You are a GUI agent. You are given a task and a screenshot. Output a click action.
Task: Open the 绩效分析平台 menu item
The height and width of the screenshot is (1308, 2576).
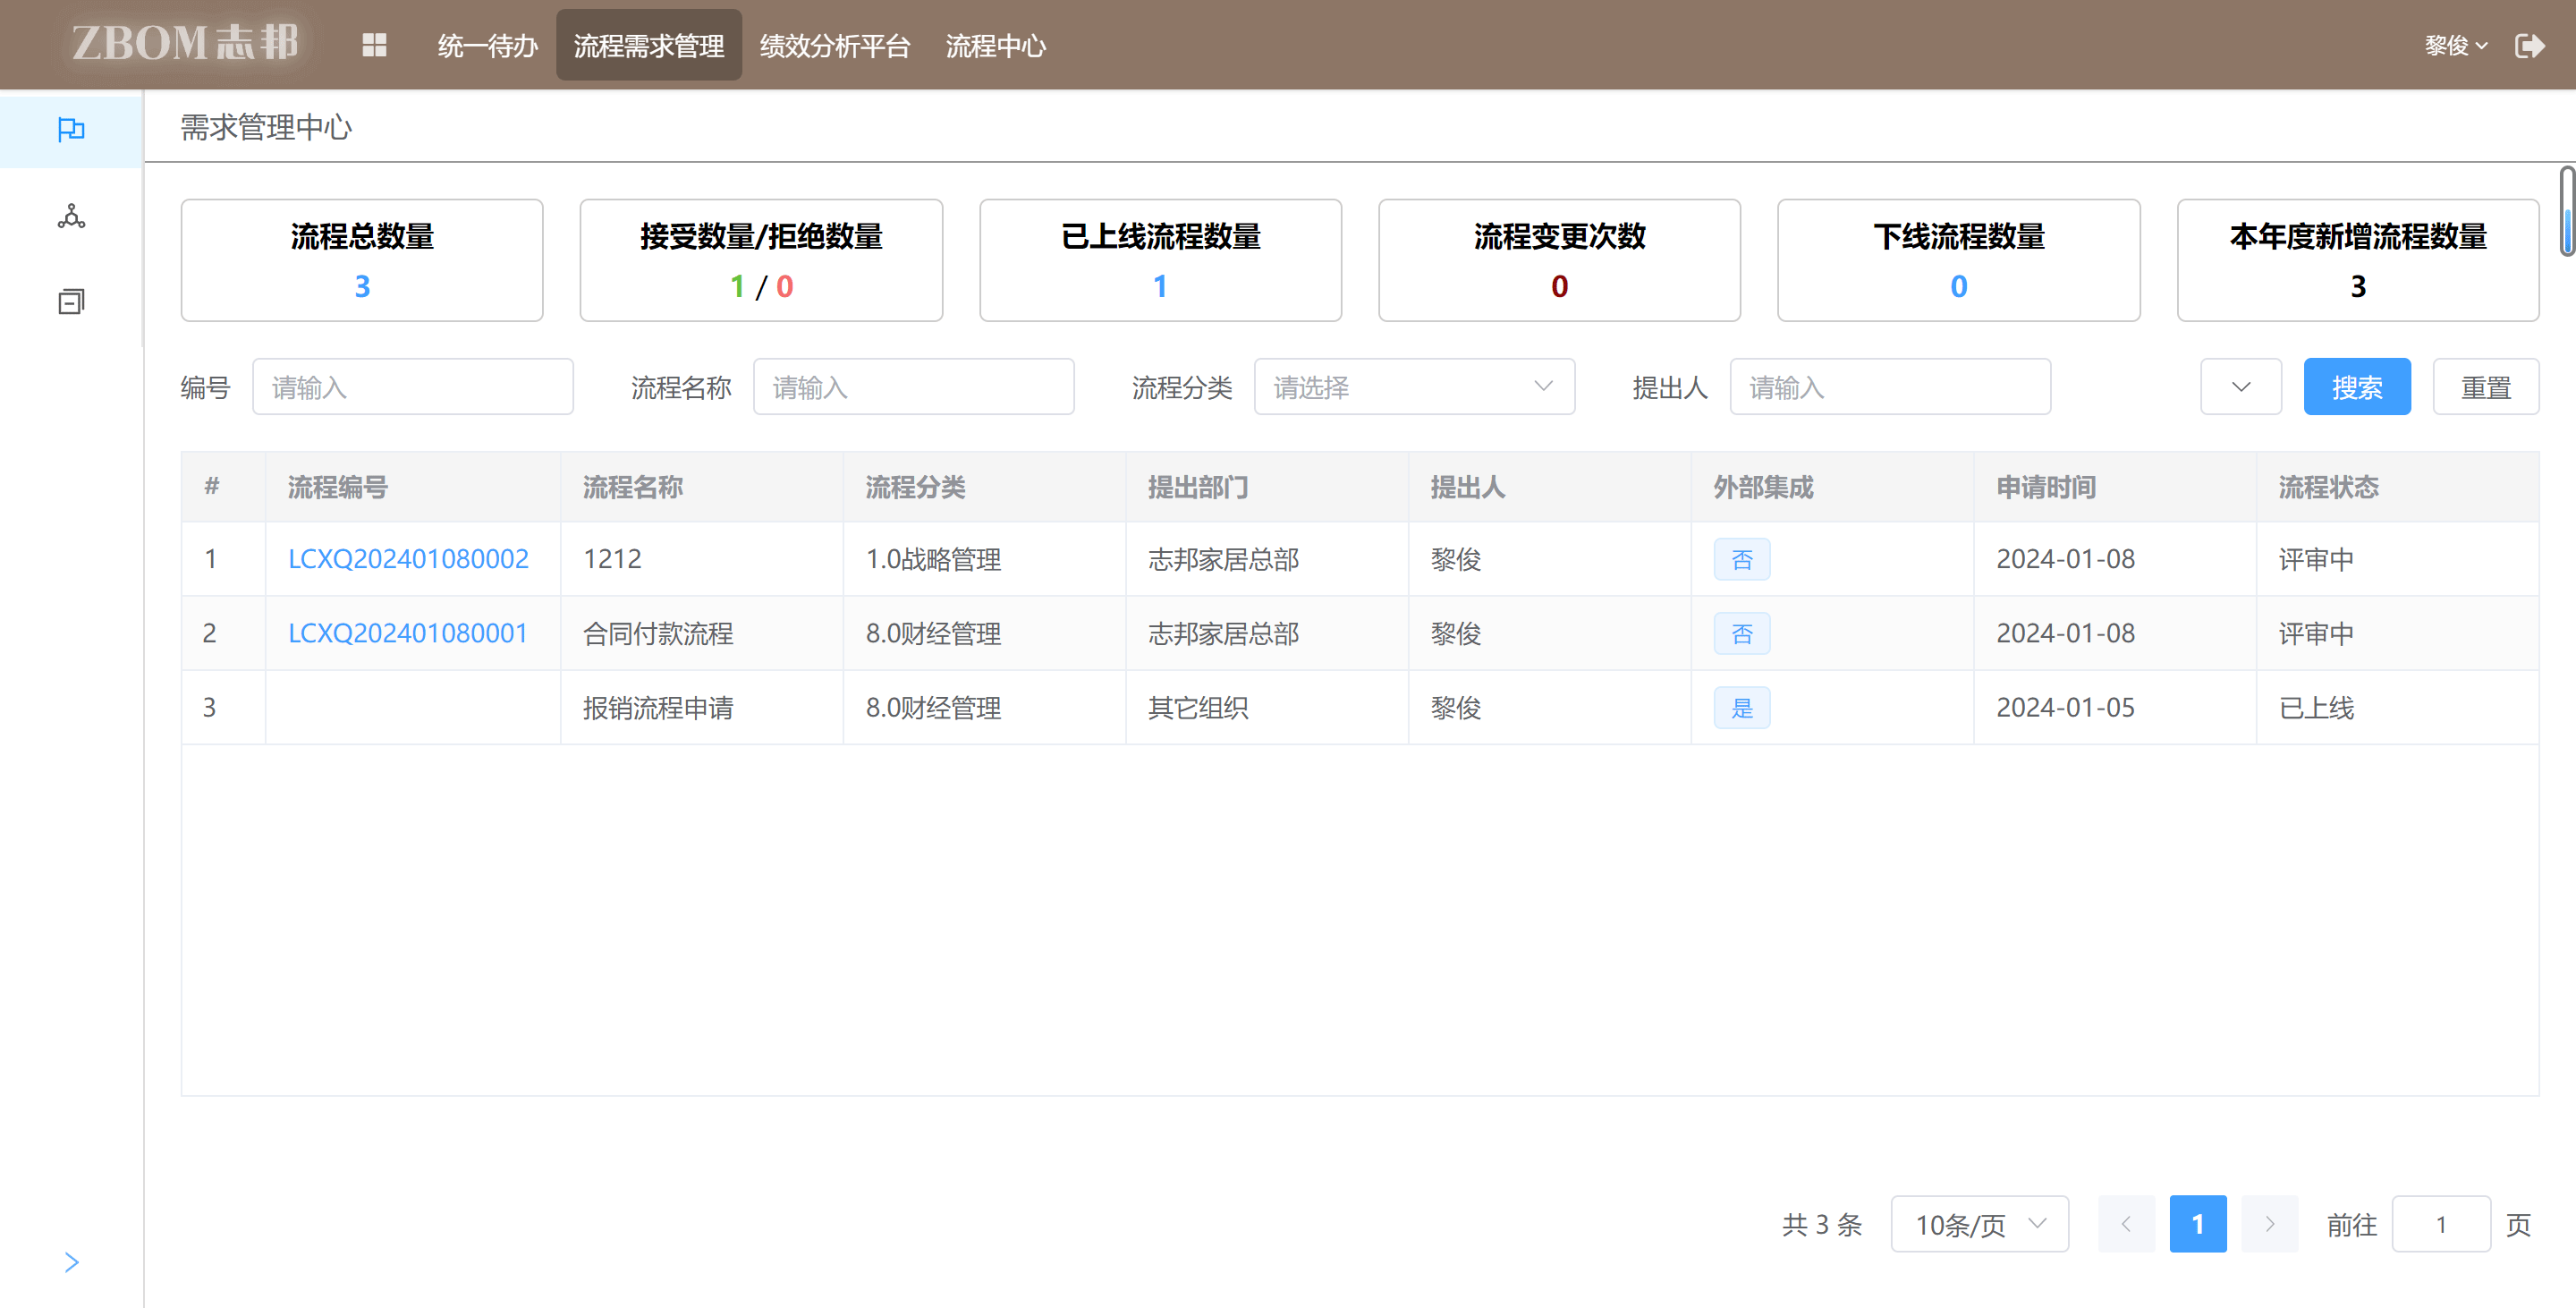click(834, 46)
